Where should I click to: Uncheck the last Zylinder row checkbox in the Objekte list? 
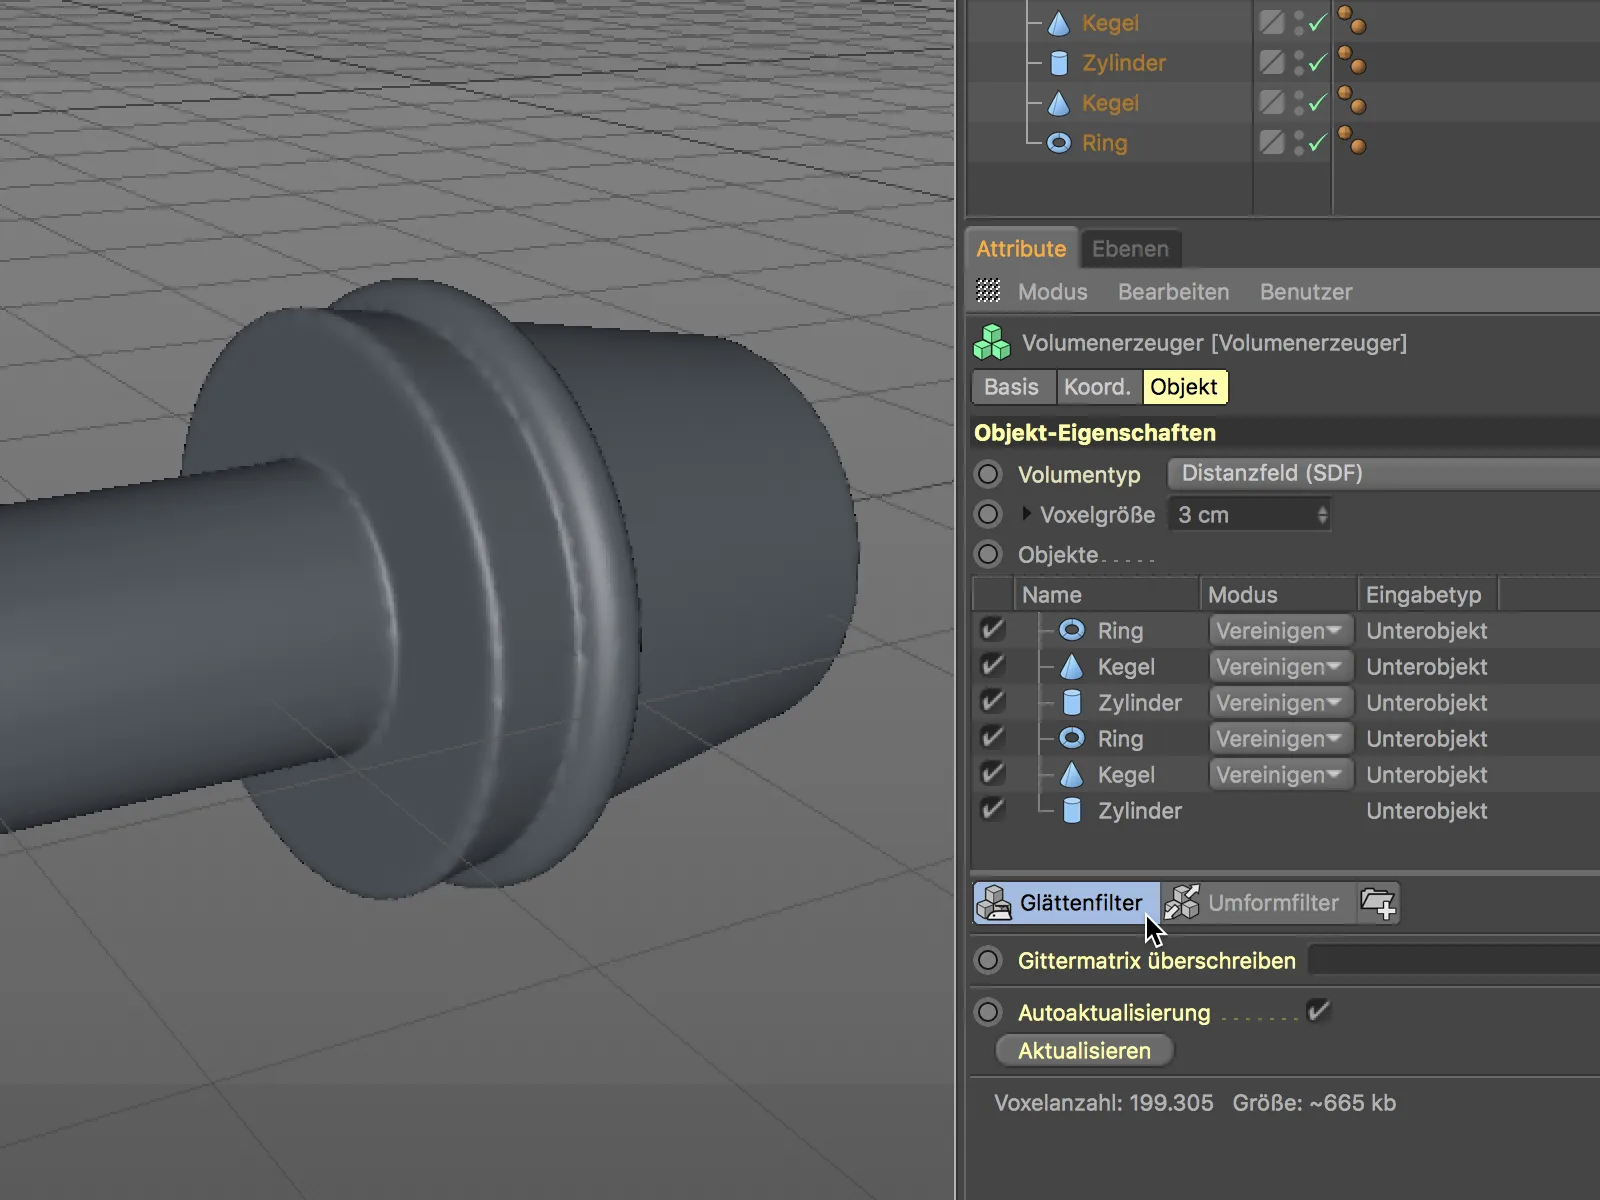pyautogui.click(x=992, y=810)
